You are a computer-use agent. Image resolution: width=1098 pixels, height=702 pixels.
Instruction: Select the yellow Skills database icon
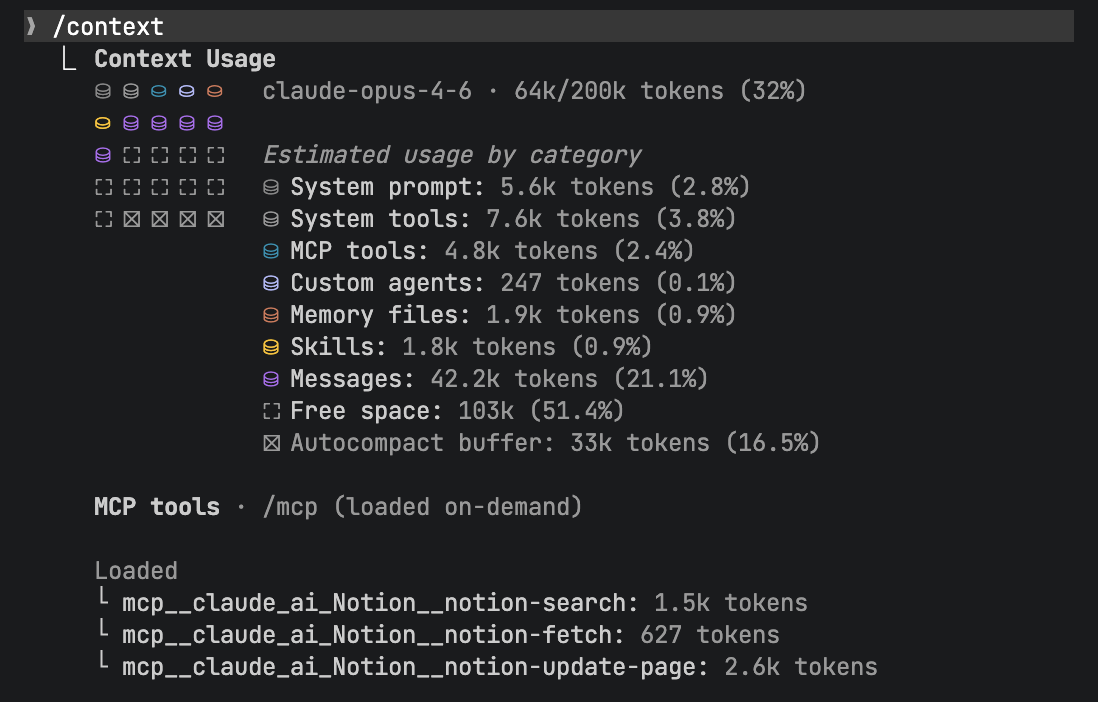[x=270, y=347]
